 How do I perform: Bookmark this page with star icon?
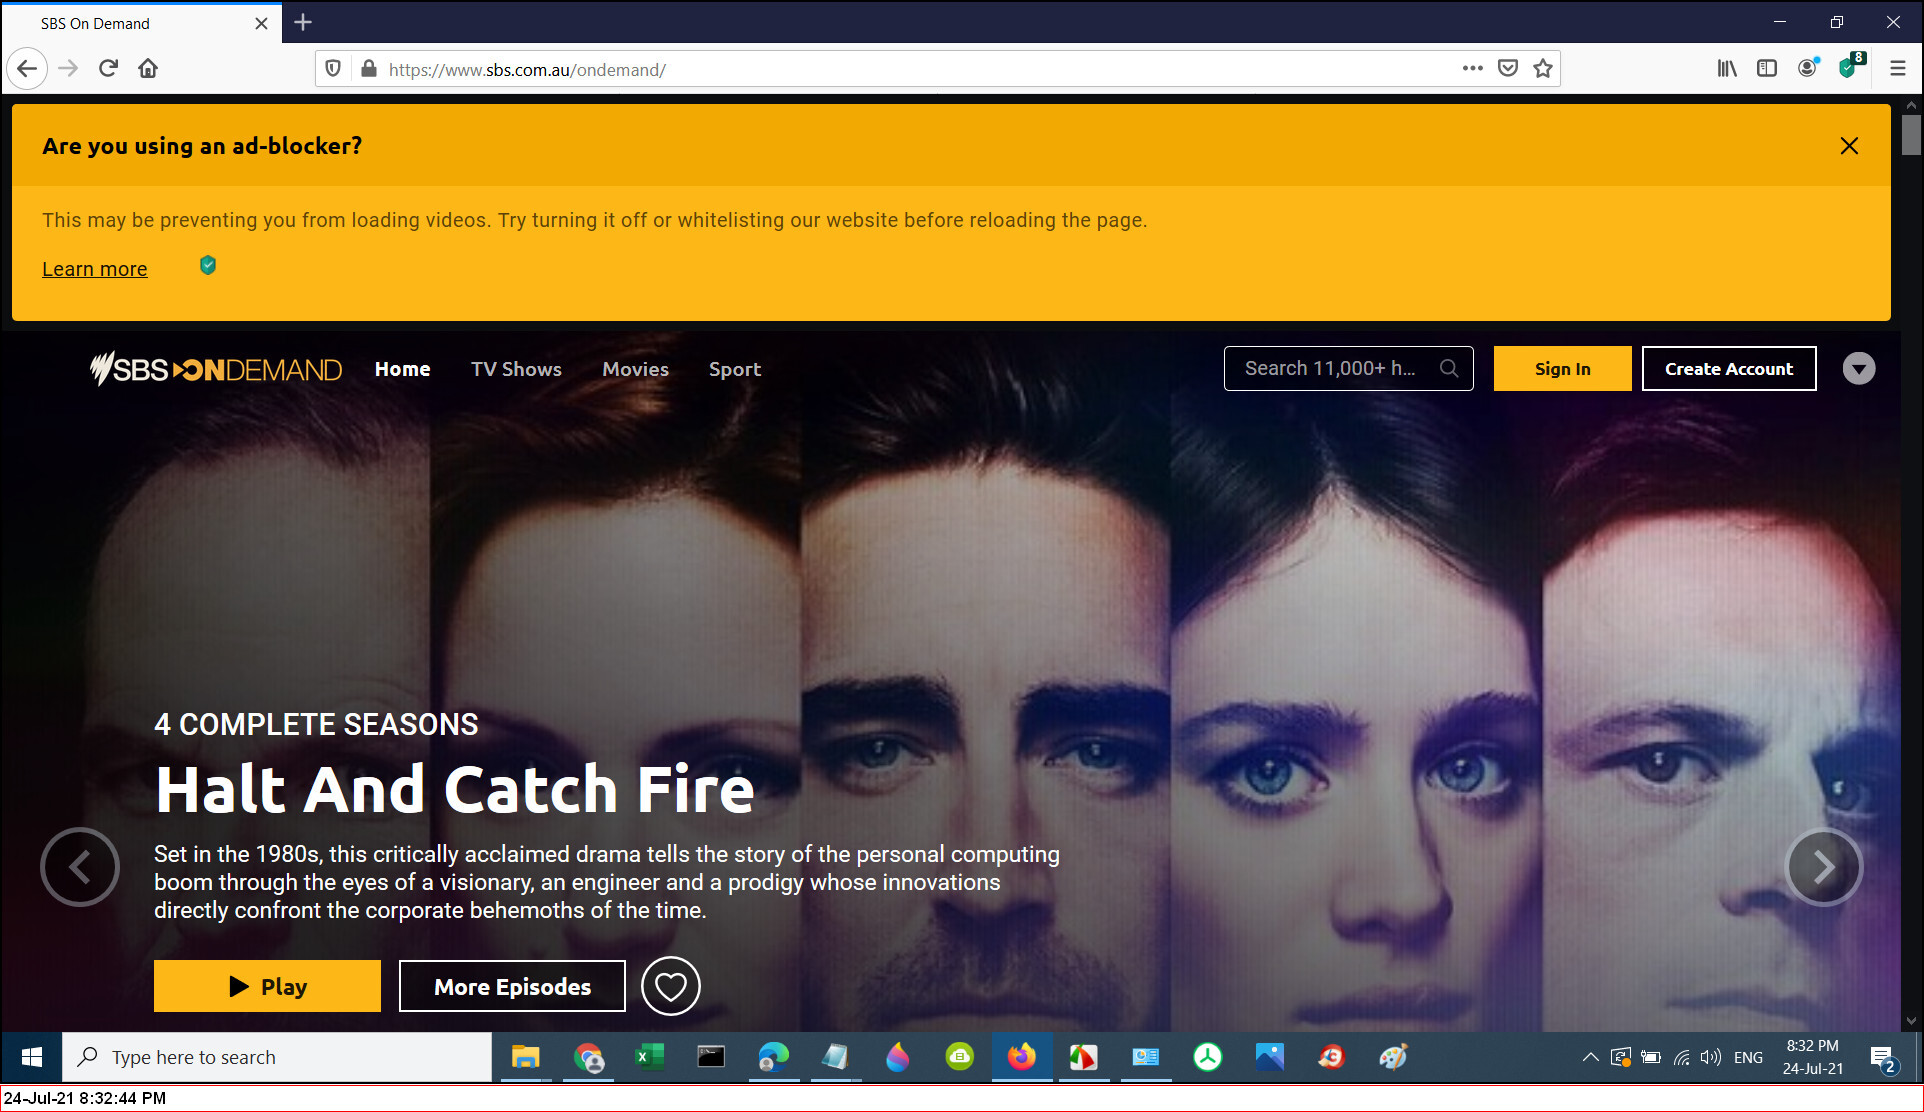point(1543,68)
